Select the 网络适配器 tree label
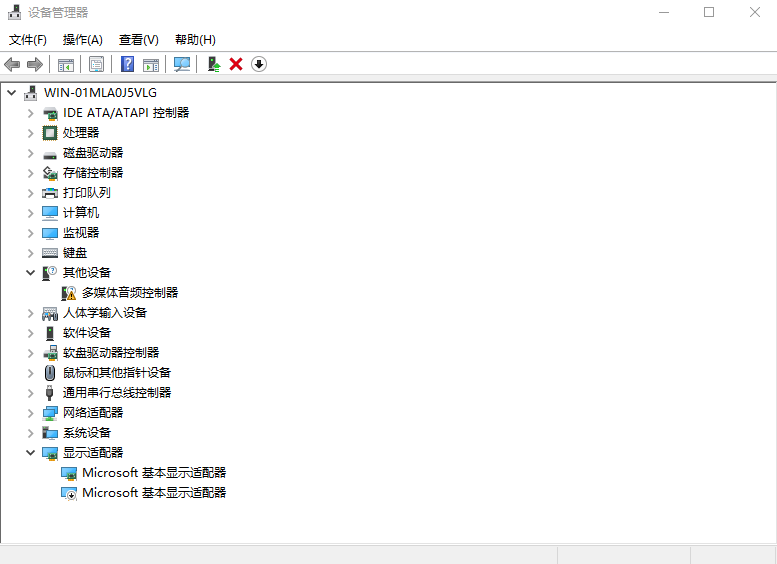 click(x=93, y=413)
